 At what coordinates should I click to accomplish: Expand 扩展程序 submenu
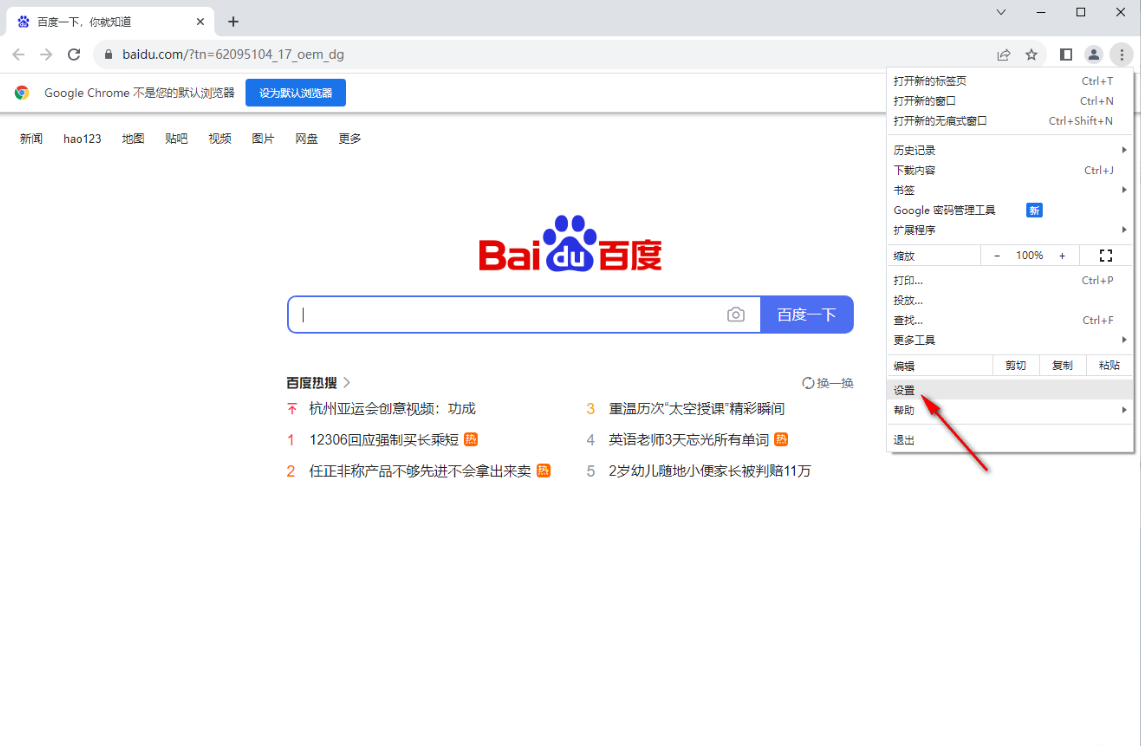1010,230
